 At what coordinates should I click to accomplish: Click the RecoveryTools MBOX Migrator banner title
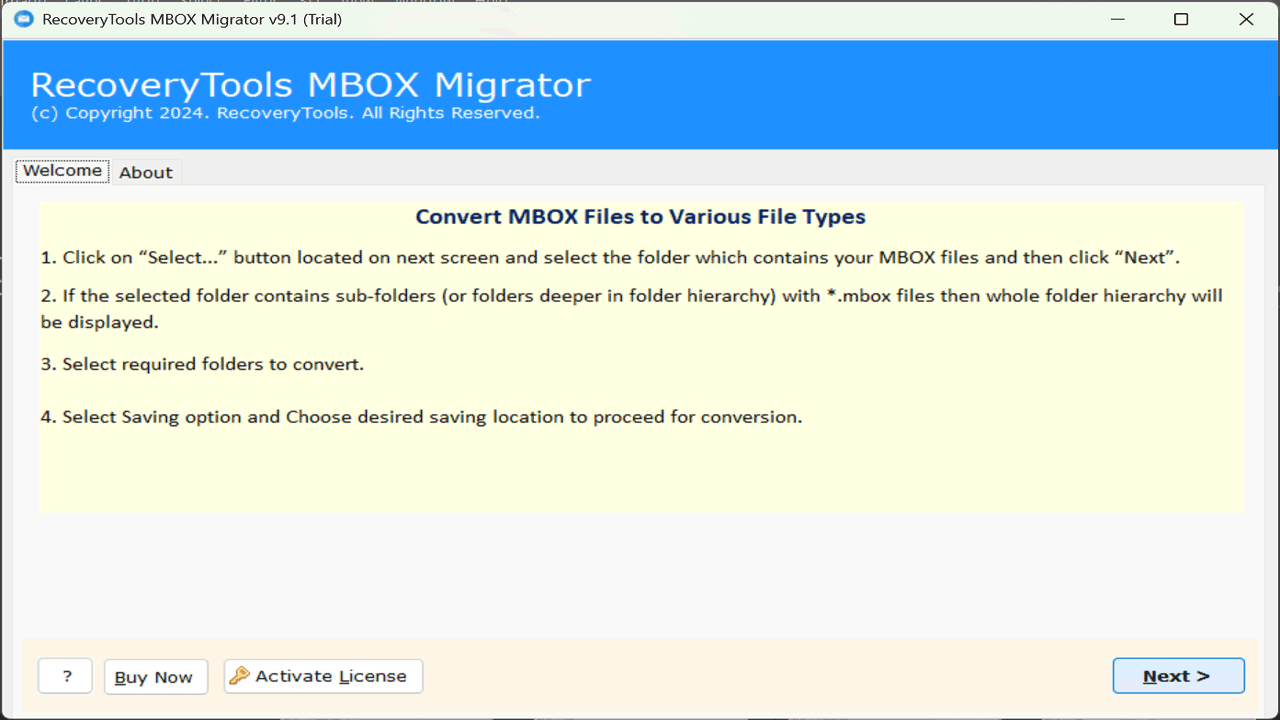pyautogui.click(x=310, y=84)
